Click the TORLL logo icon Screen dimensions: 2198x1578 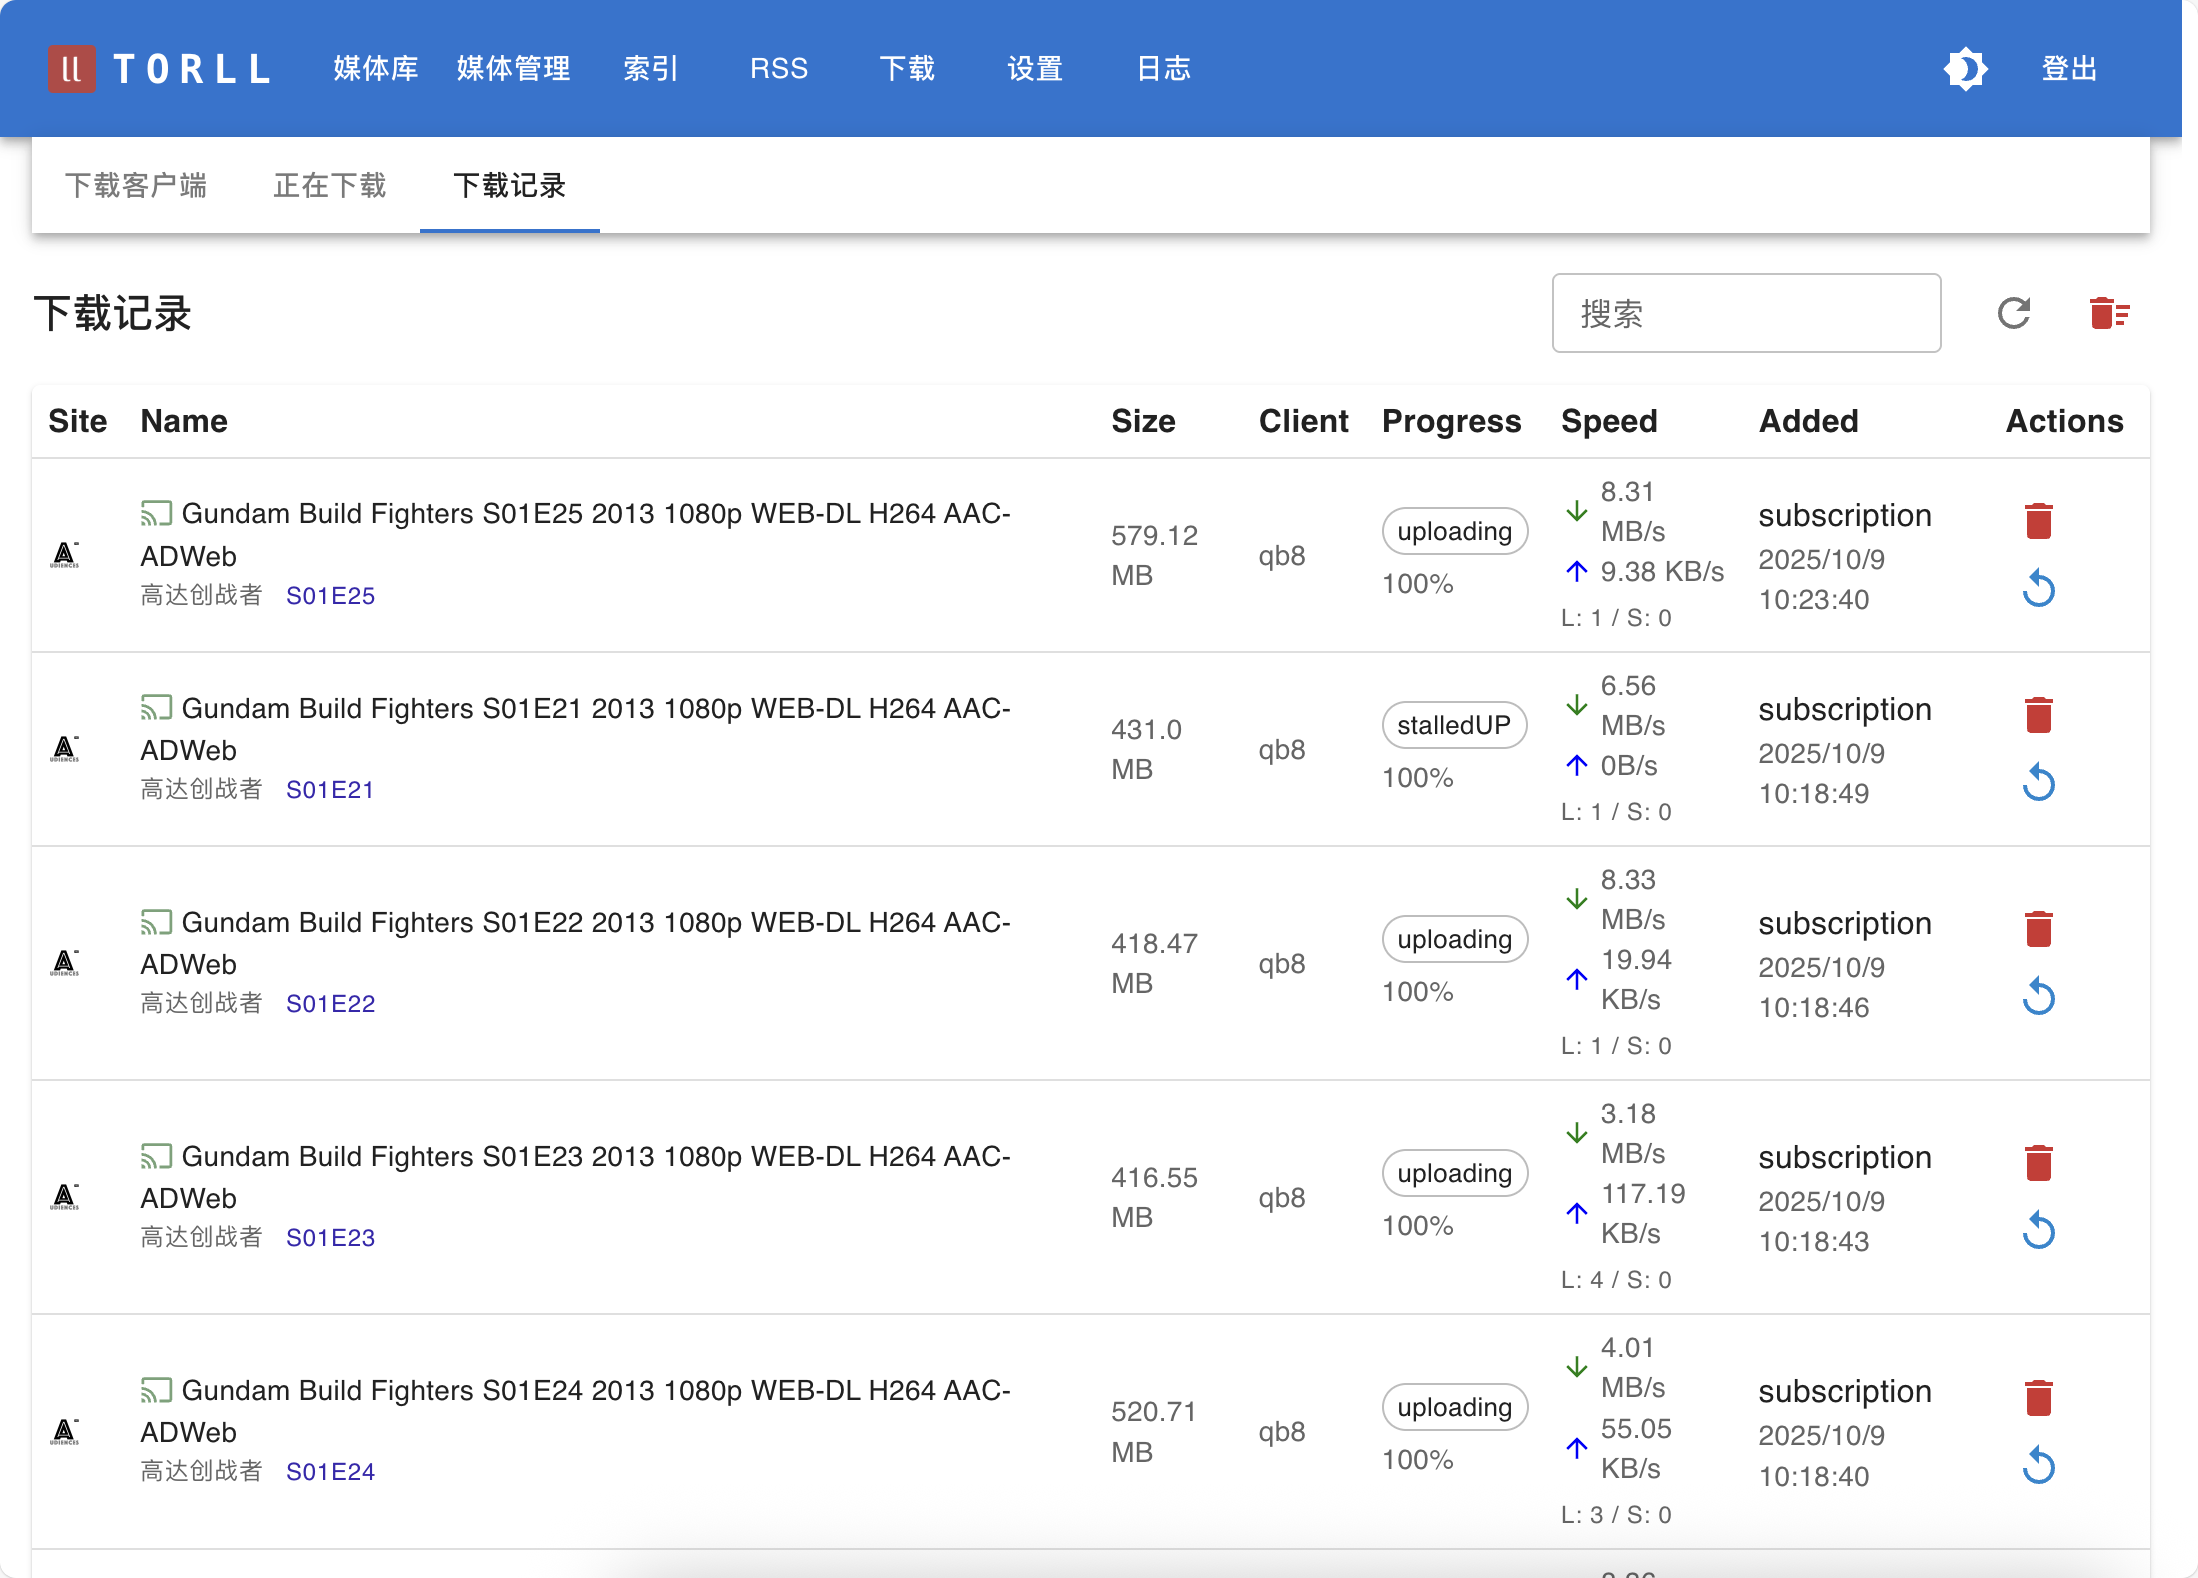point(71,69)
